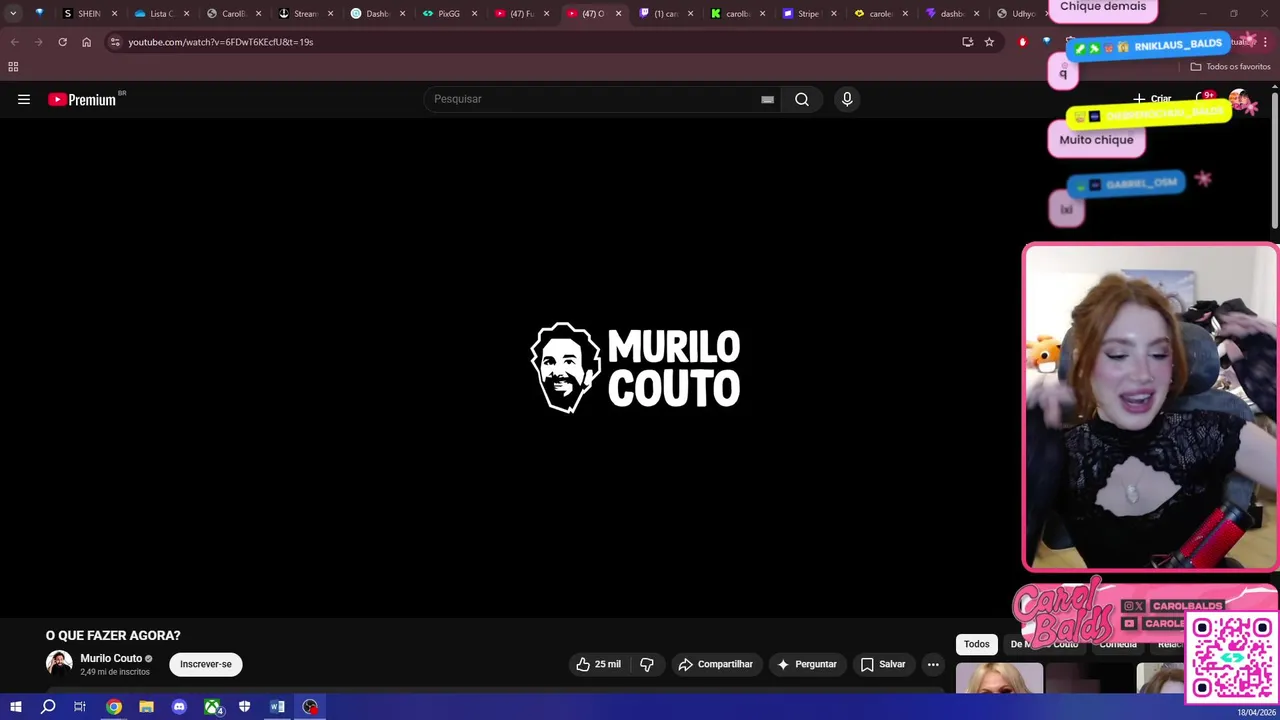Open Microsoft Word from the taskbar
This screenshot has height=720, width=1280.
click(x=277, y=707)
